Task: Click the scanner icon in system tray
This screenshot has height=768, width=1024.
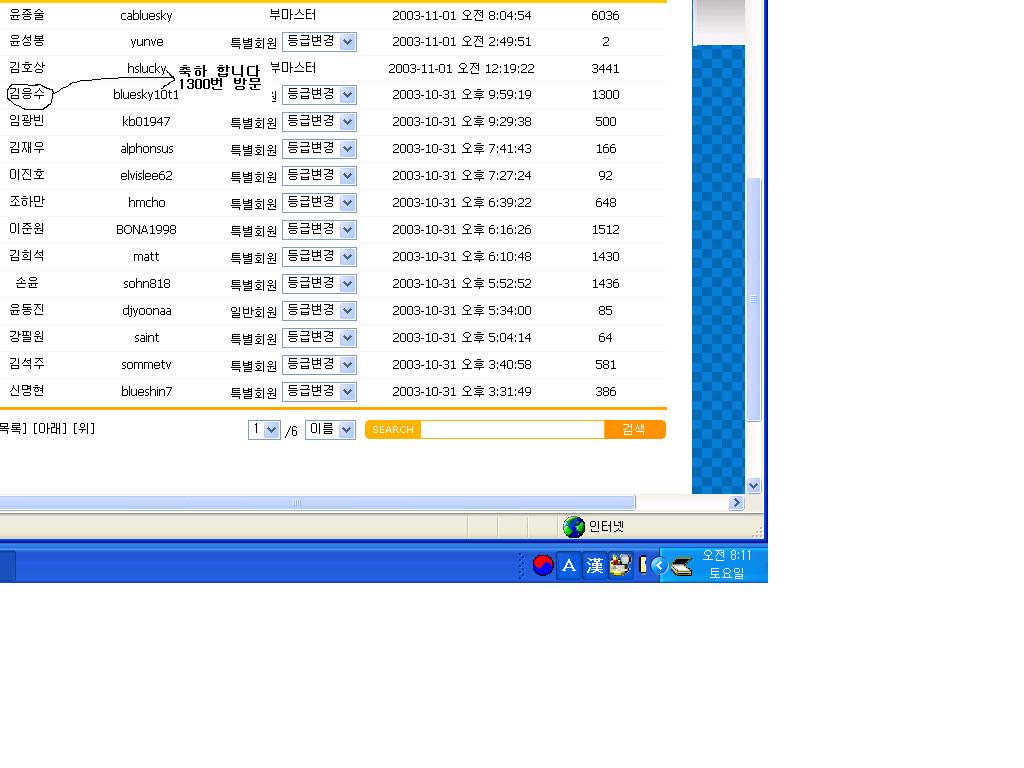Action: (x=682, y=567)
